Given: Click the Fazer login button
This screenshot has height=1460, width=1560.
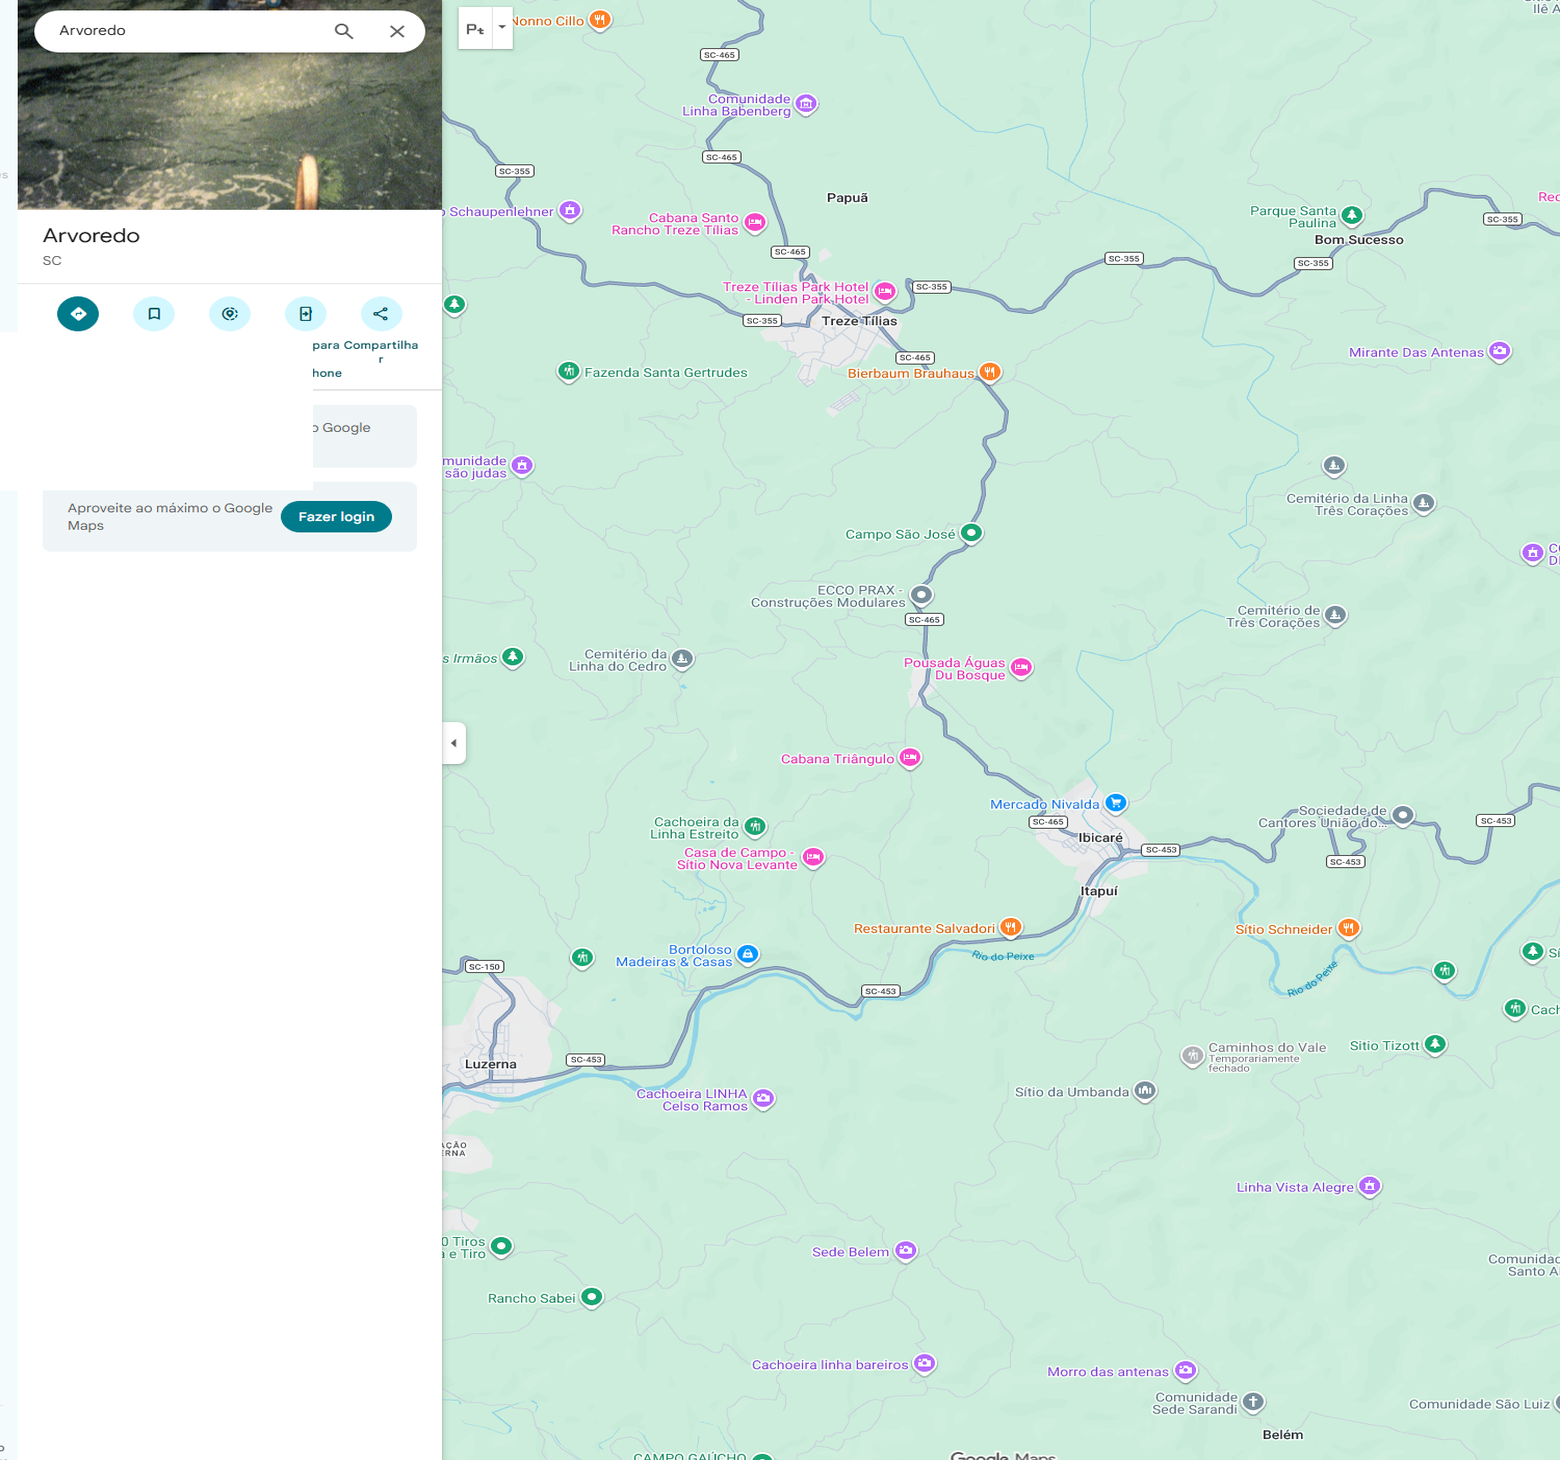Looking at the screenshot, I should [x=336, y=517].
